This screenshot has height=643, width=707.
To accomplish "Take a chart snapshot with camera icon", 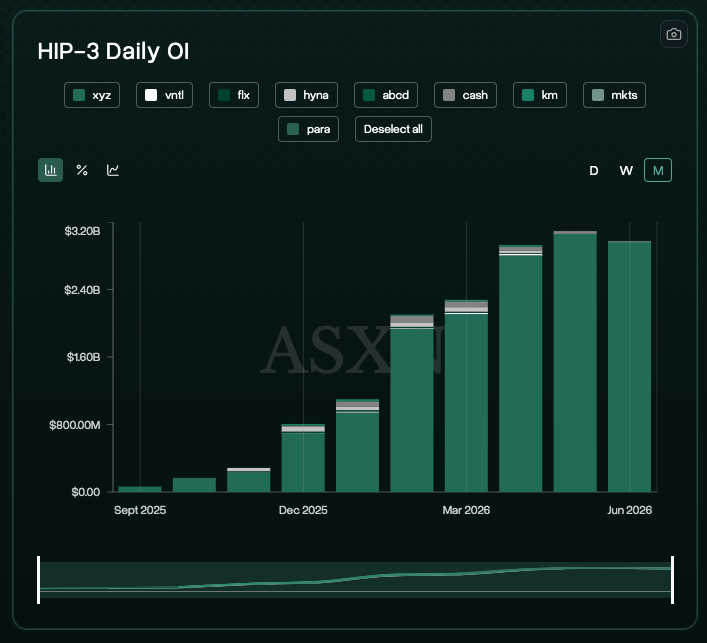I will (674, 34).
